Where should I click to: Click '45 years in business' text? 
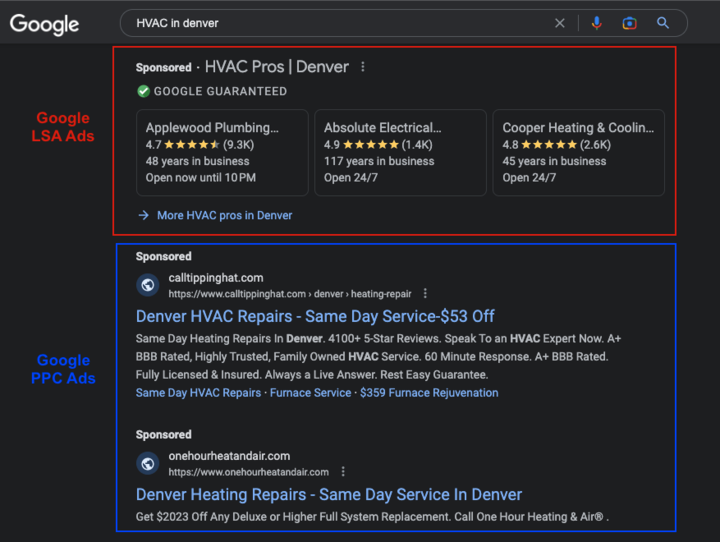[x=554, y=161]
